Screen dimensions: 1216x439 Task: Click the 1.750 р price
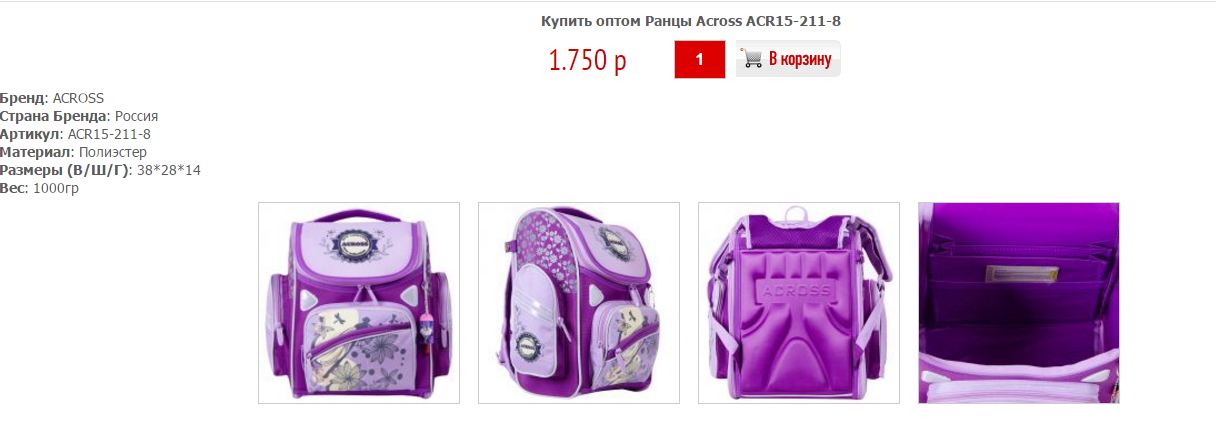pyautogui.click(x=588, y=60)
